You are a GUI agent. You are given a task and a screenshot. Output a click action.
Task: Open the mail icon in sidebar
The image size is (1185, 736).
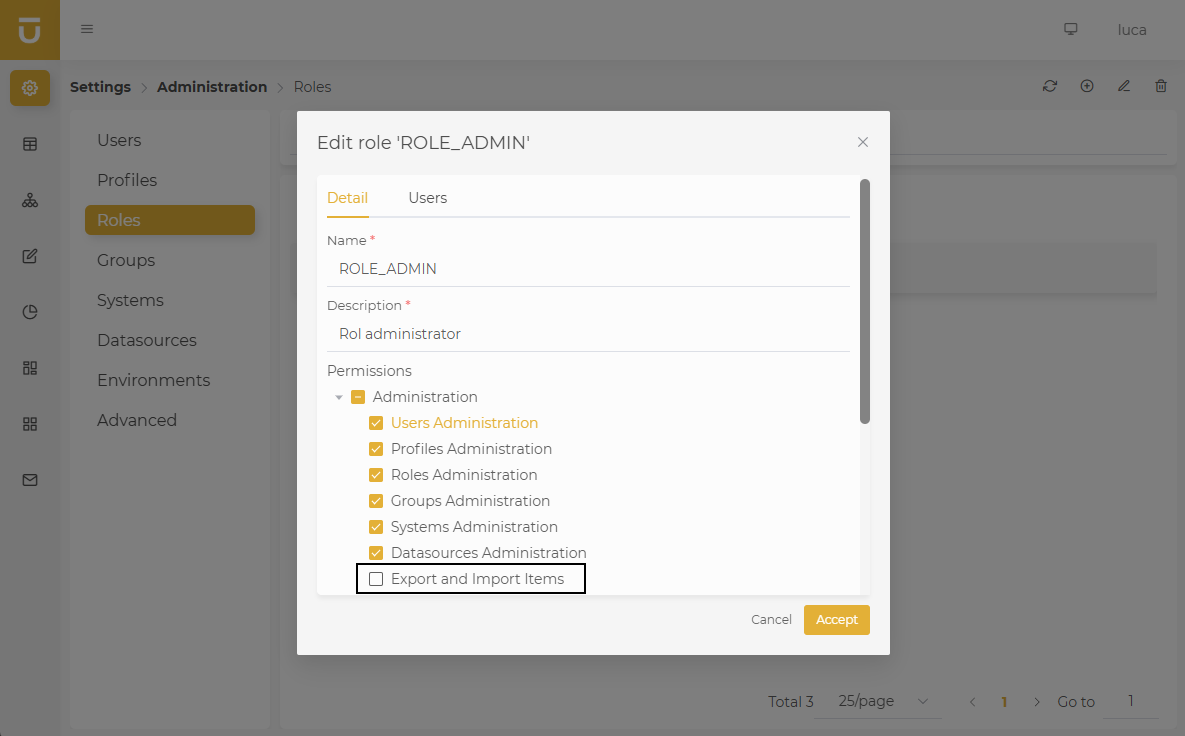pos(30,480)
